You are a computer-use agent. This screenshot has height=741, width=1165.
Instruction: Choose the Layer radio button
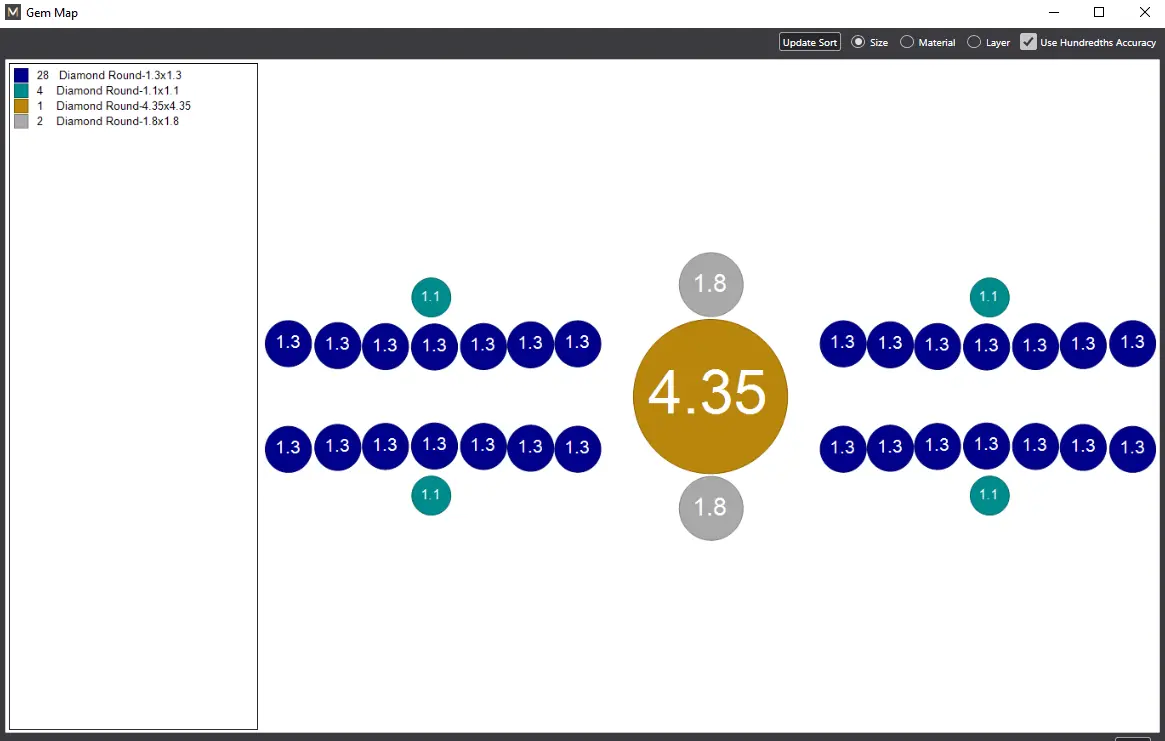(x=974, y=42)
